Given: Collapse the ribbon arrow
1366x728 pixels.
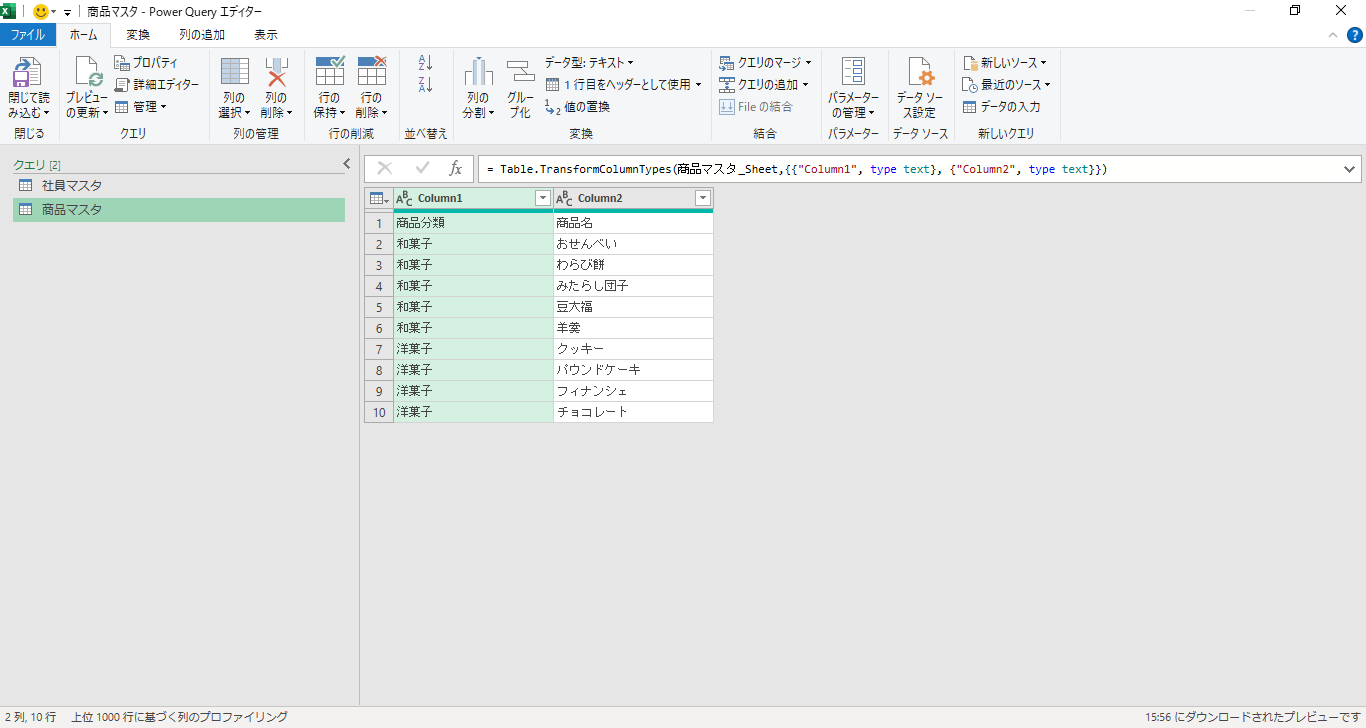Looking at the screenshot, I should click(x=1331, y=35).
